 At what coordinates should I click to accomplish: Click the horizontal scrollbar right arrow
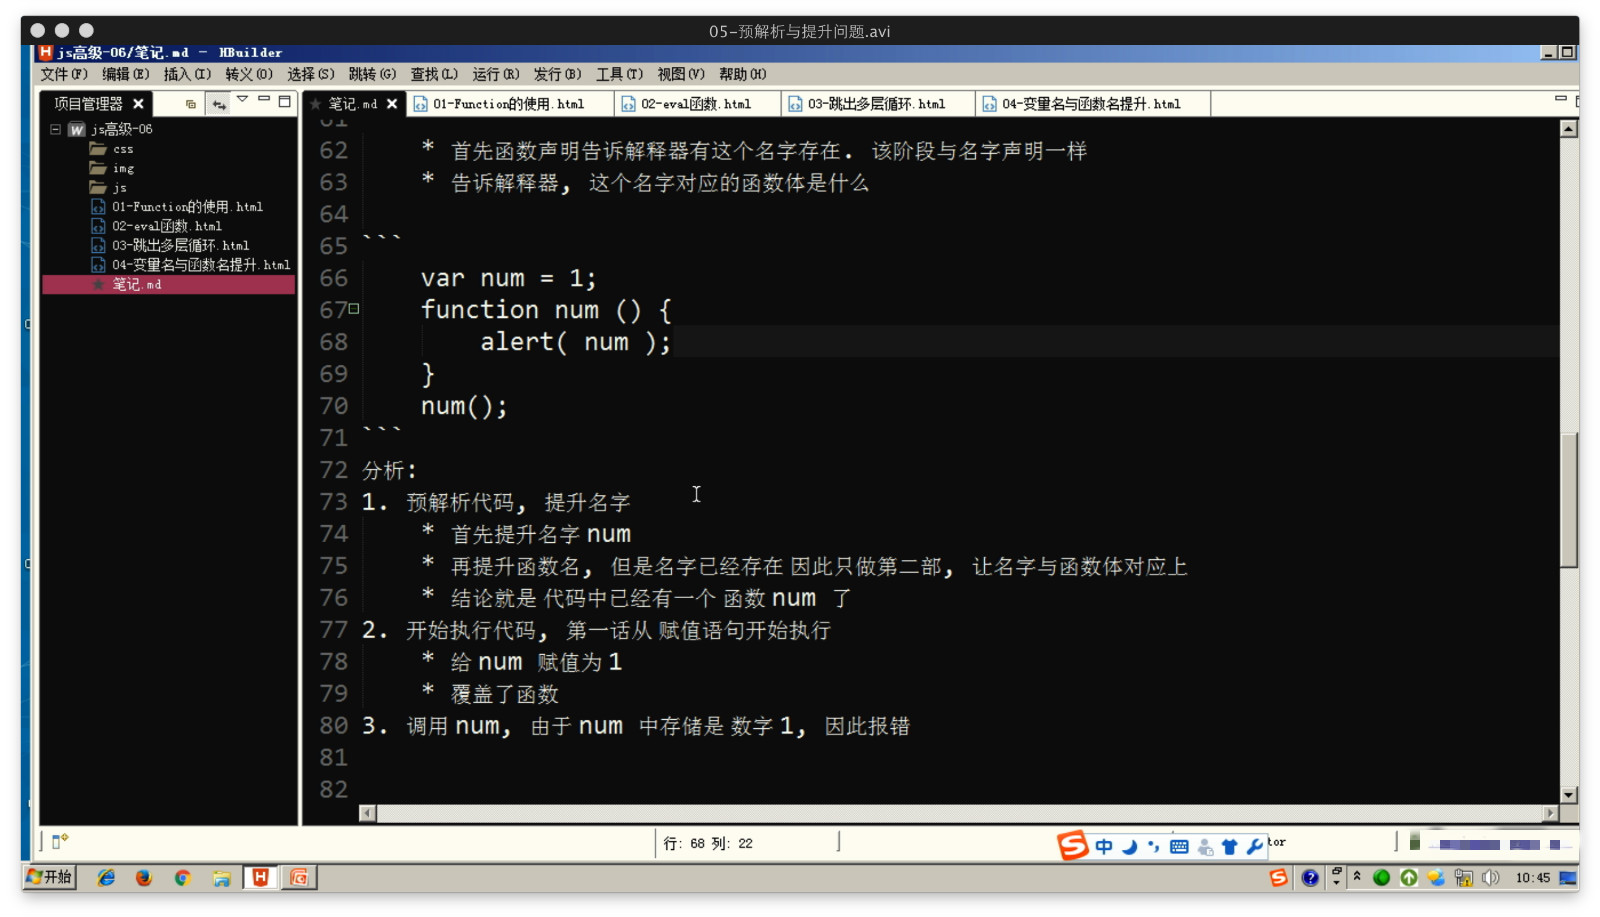(1551, 813)
